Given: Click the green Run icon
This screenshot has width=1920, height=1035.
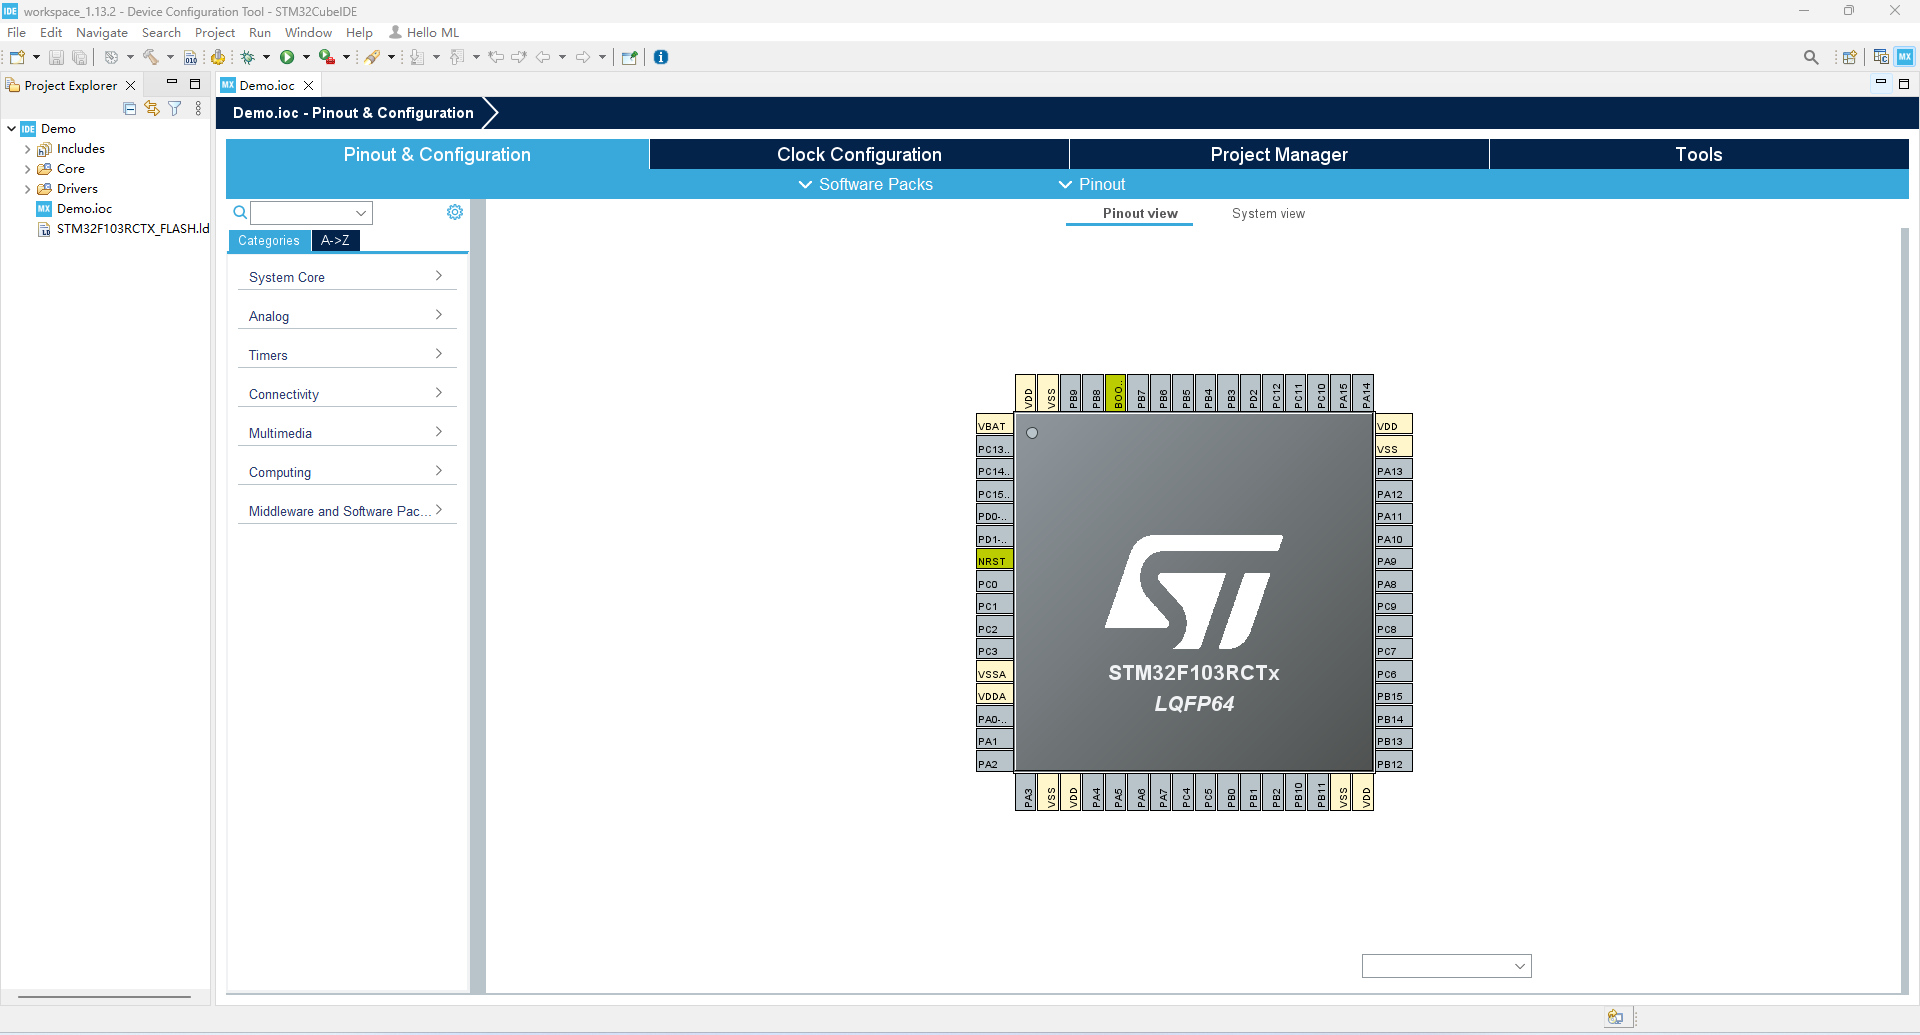Looking at the screenshot, I should point(287,57).
